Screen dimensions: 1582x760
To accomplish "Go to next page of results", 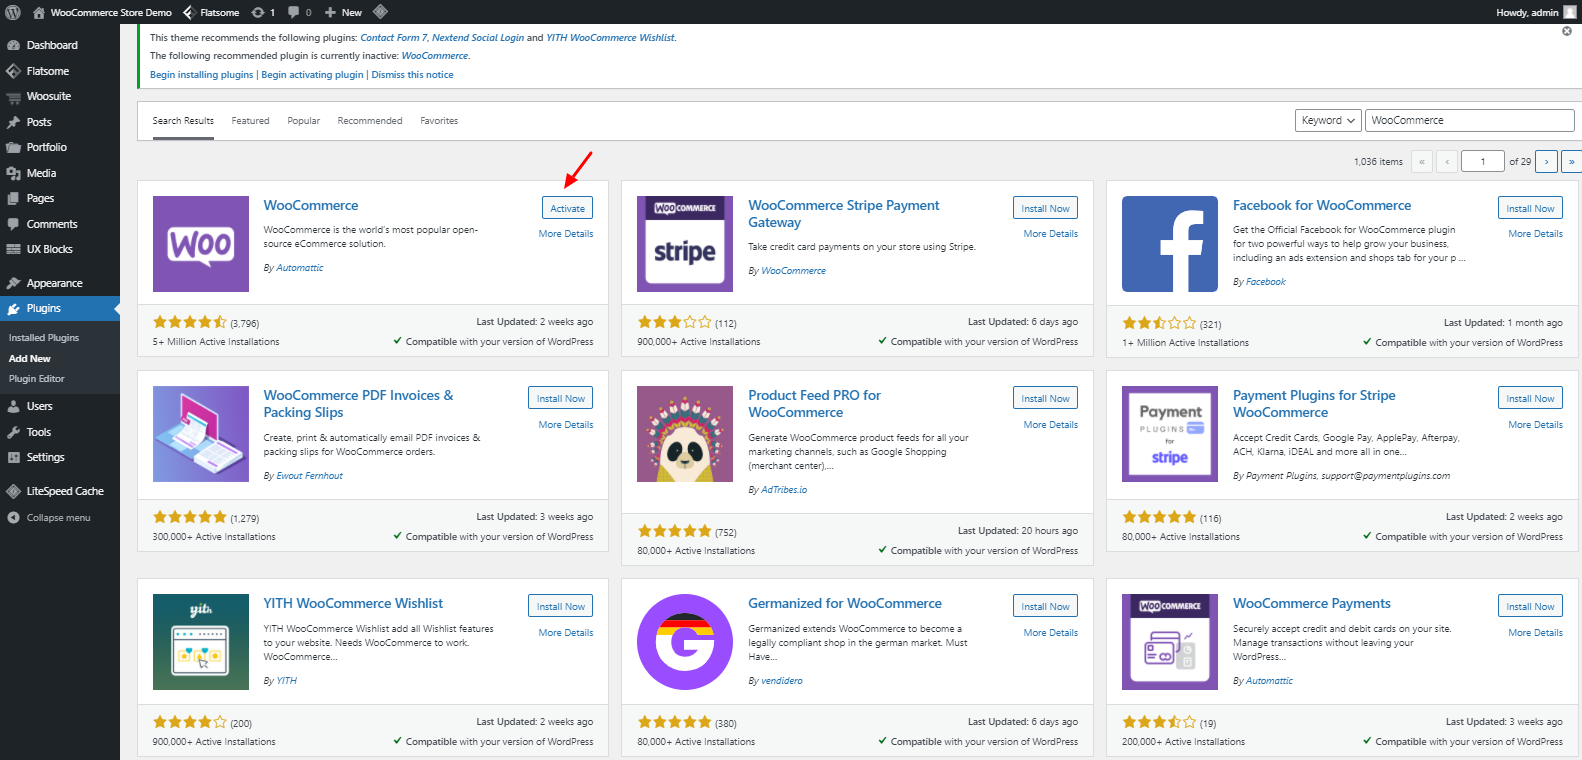I will 1546,161.
